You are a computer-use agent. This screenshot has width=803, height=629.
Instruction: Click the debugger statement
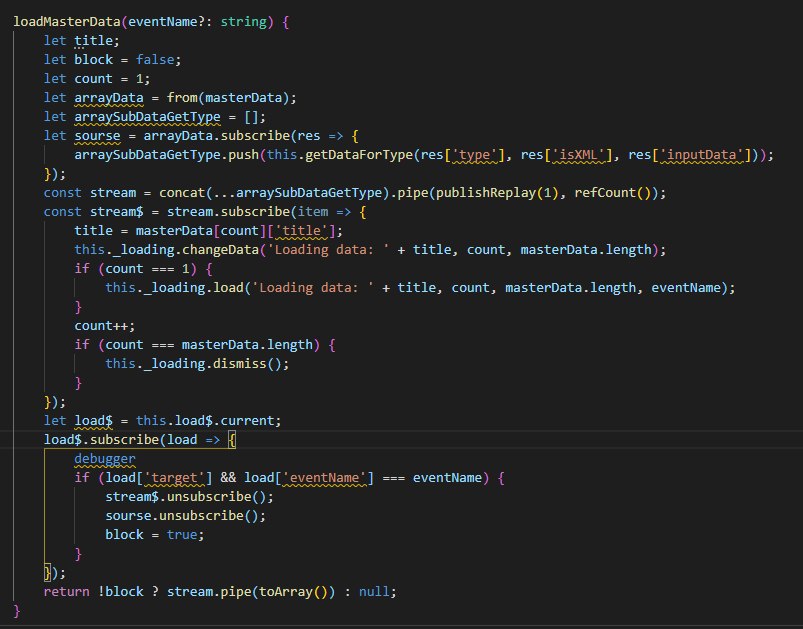105,458
